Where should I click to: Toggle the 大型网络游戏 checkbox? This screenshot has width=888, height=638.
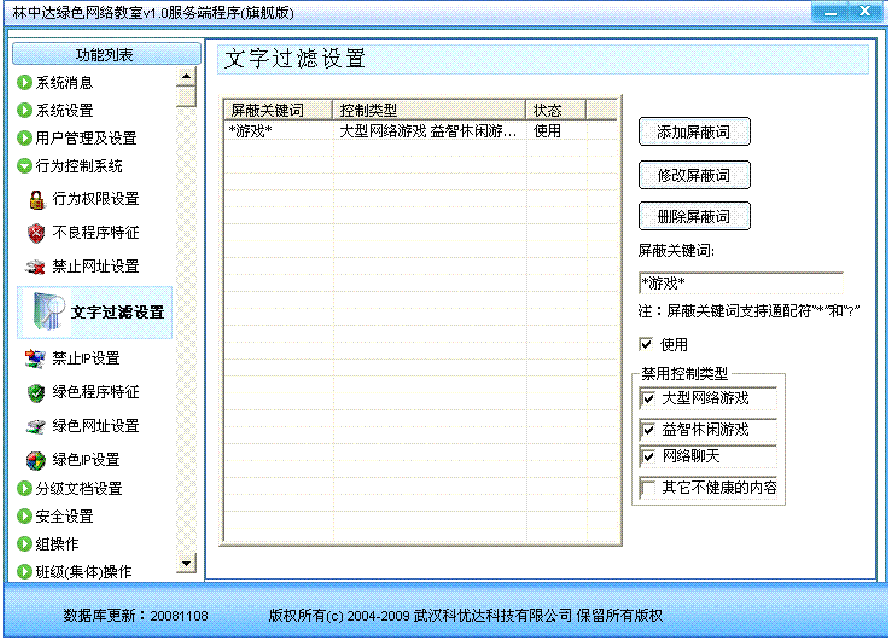point(649,398)
